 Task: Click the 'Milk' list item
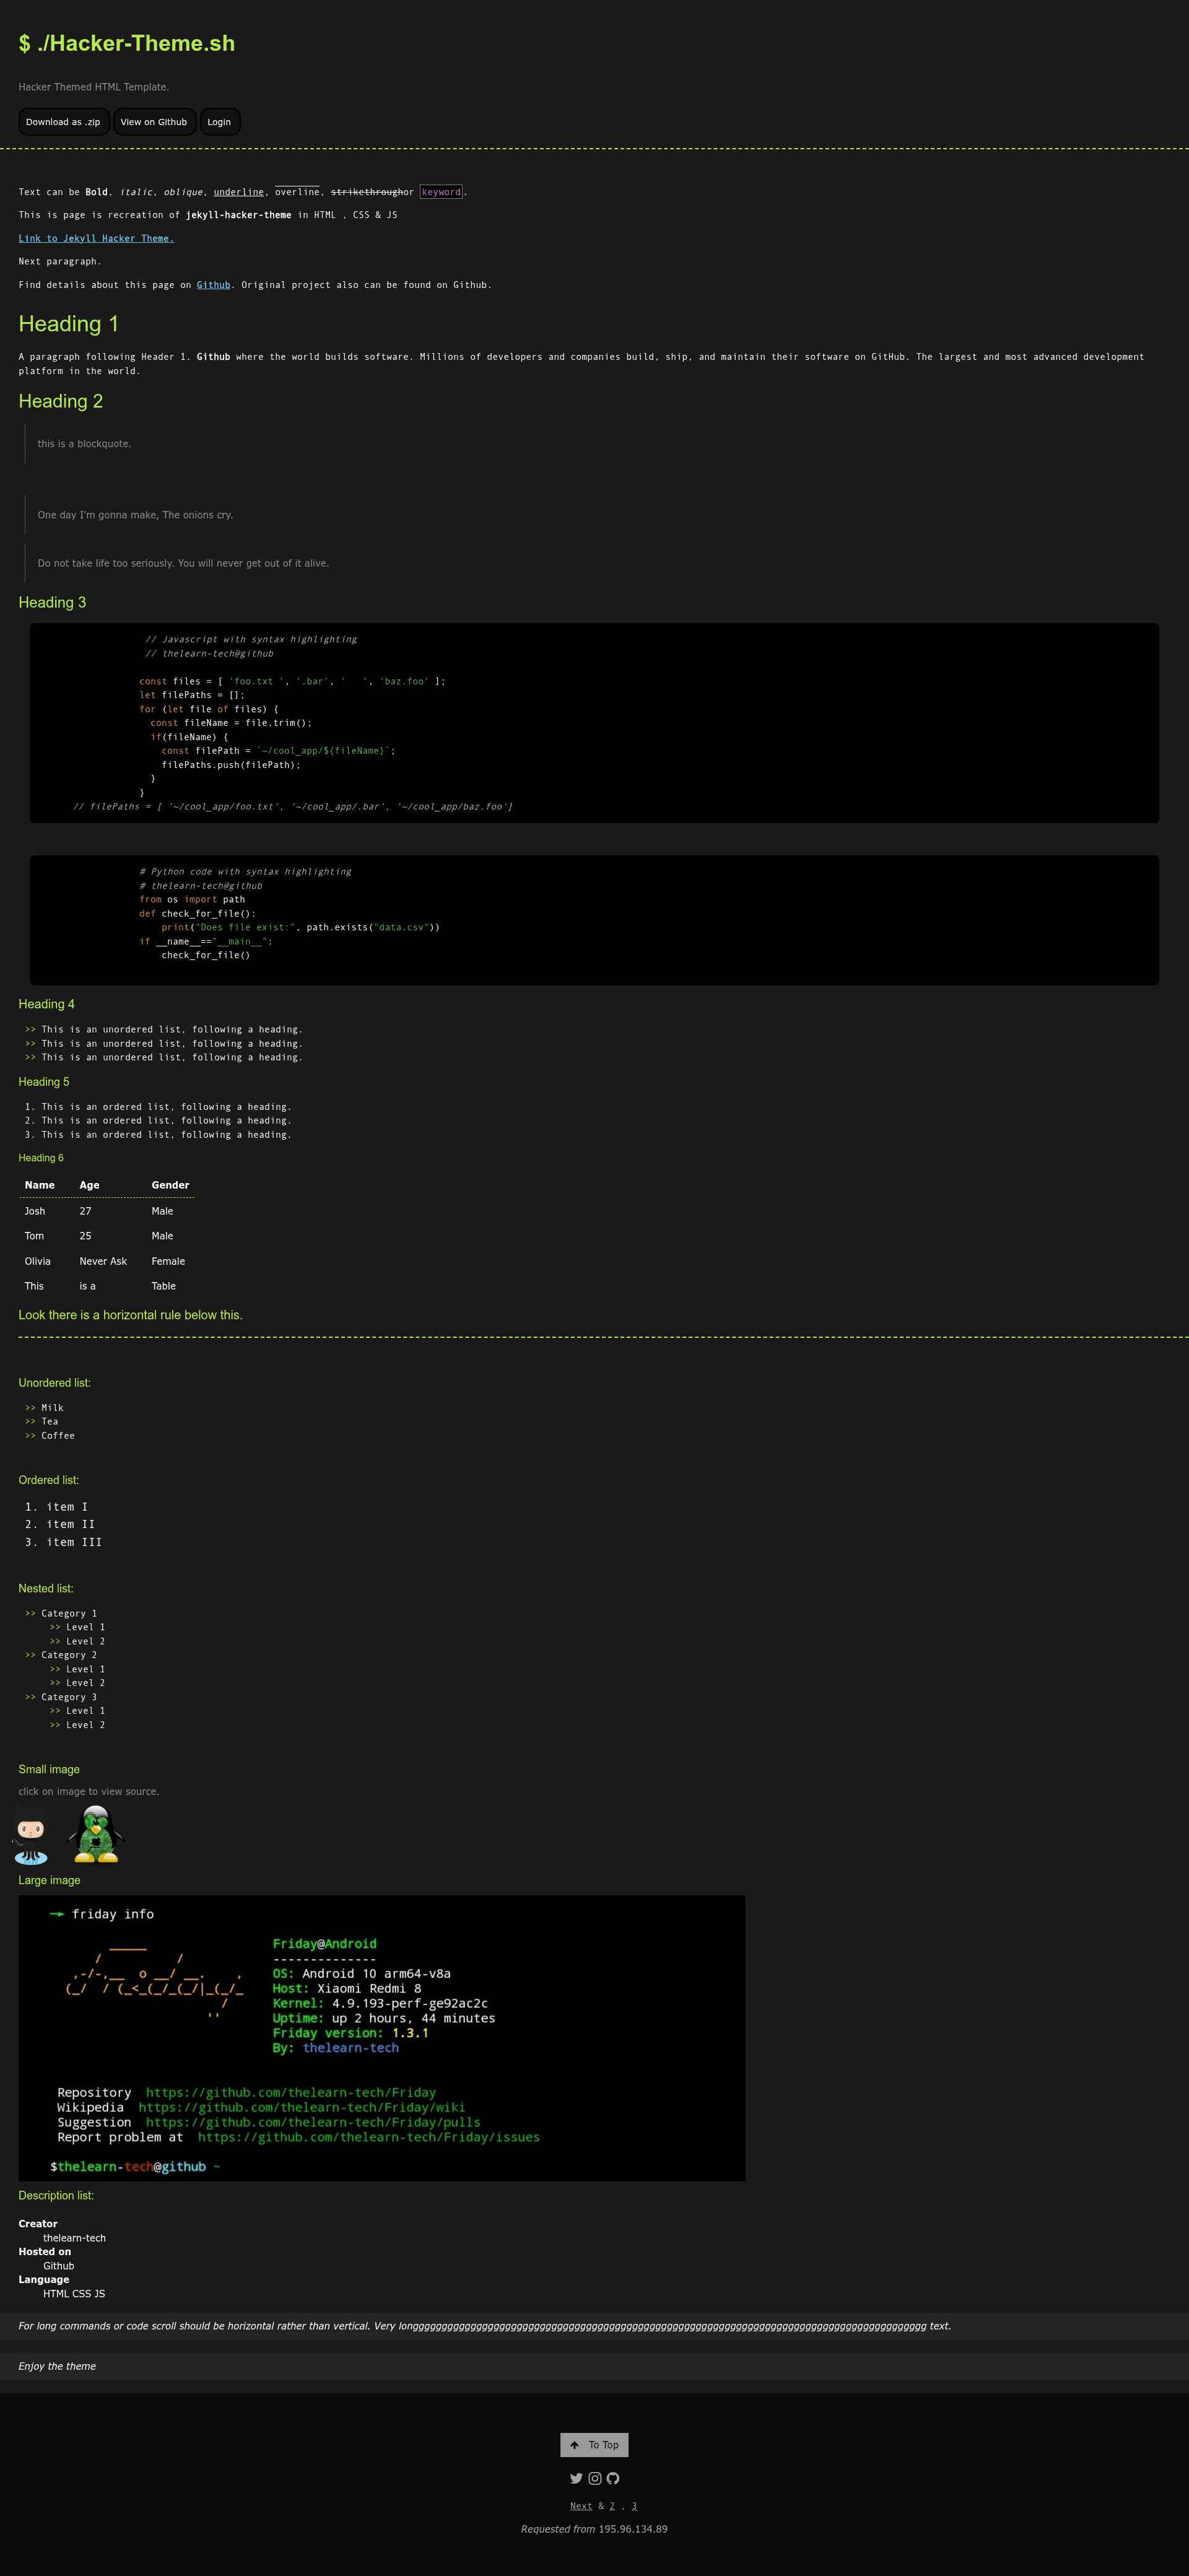pos(52,1408)
